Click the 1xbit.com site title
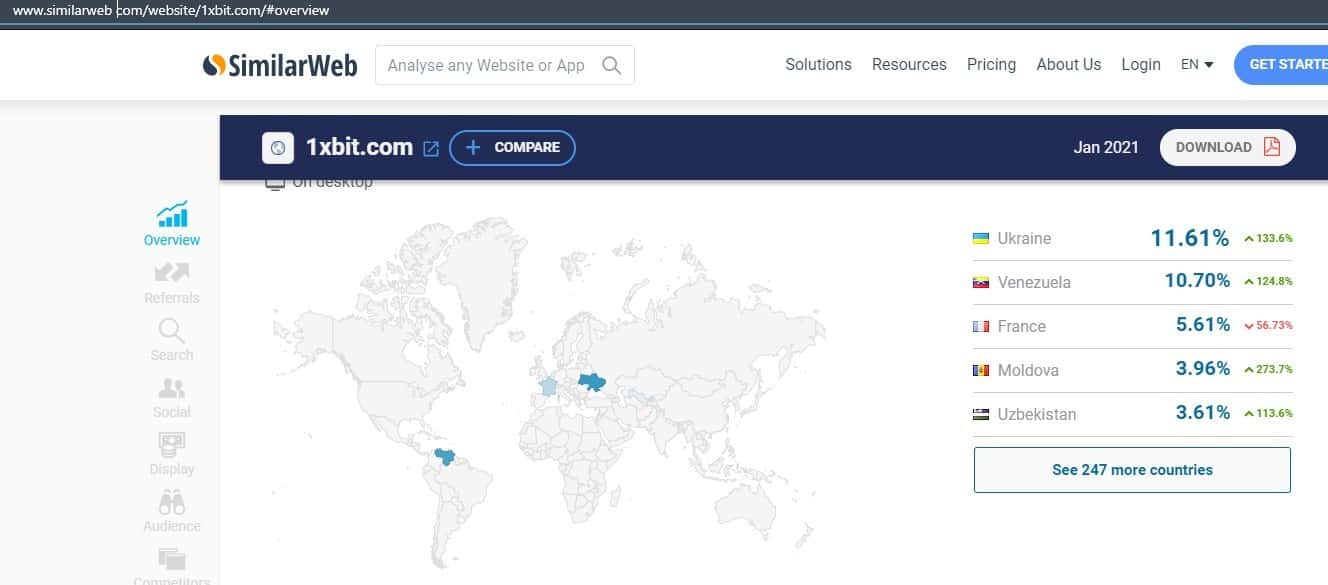Screen dimensions: 1328x585 [359, 147]
